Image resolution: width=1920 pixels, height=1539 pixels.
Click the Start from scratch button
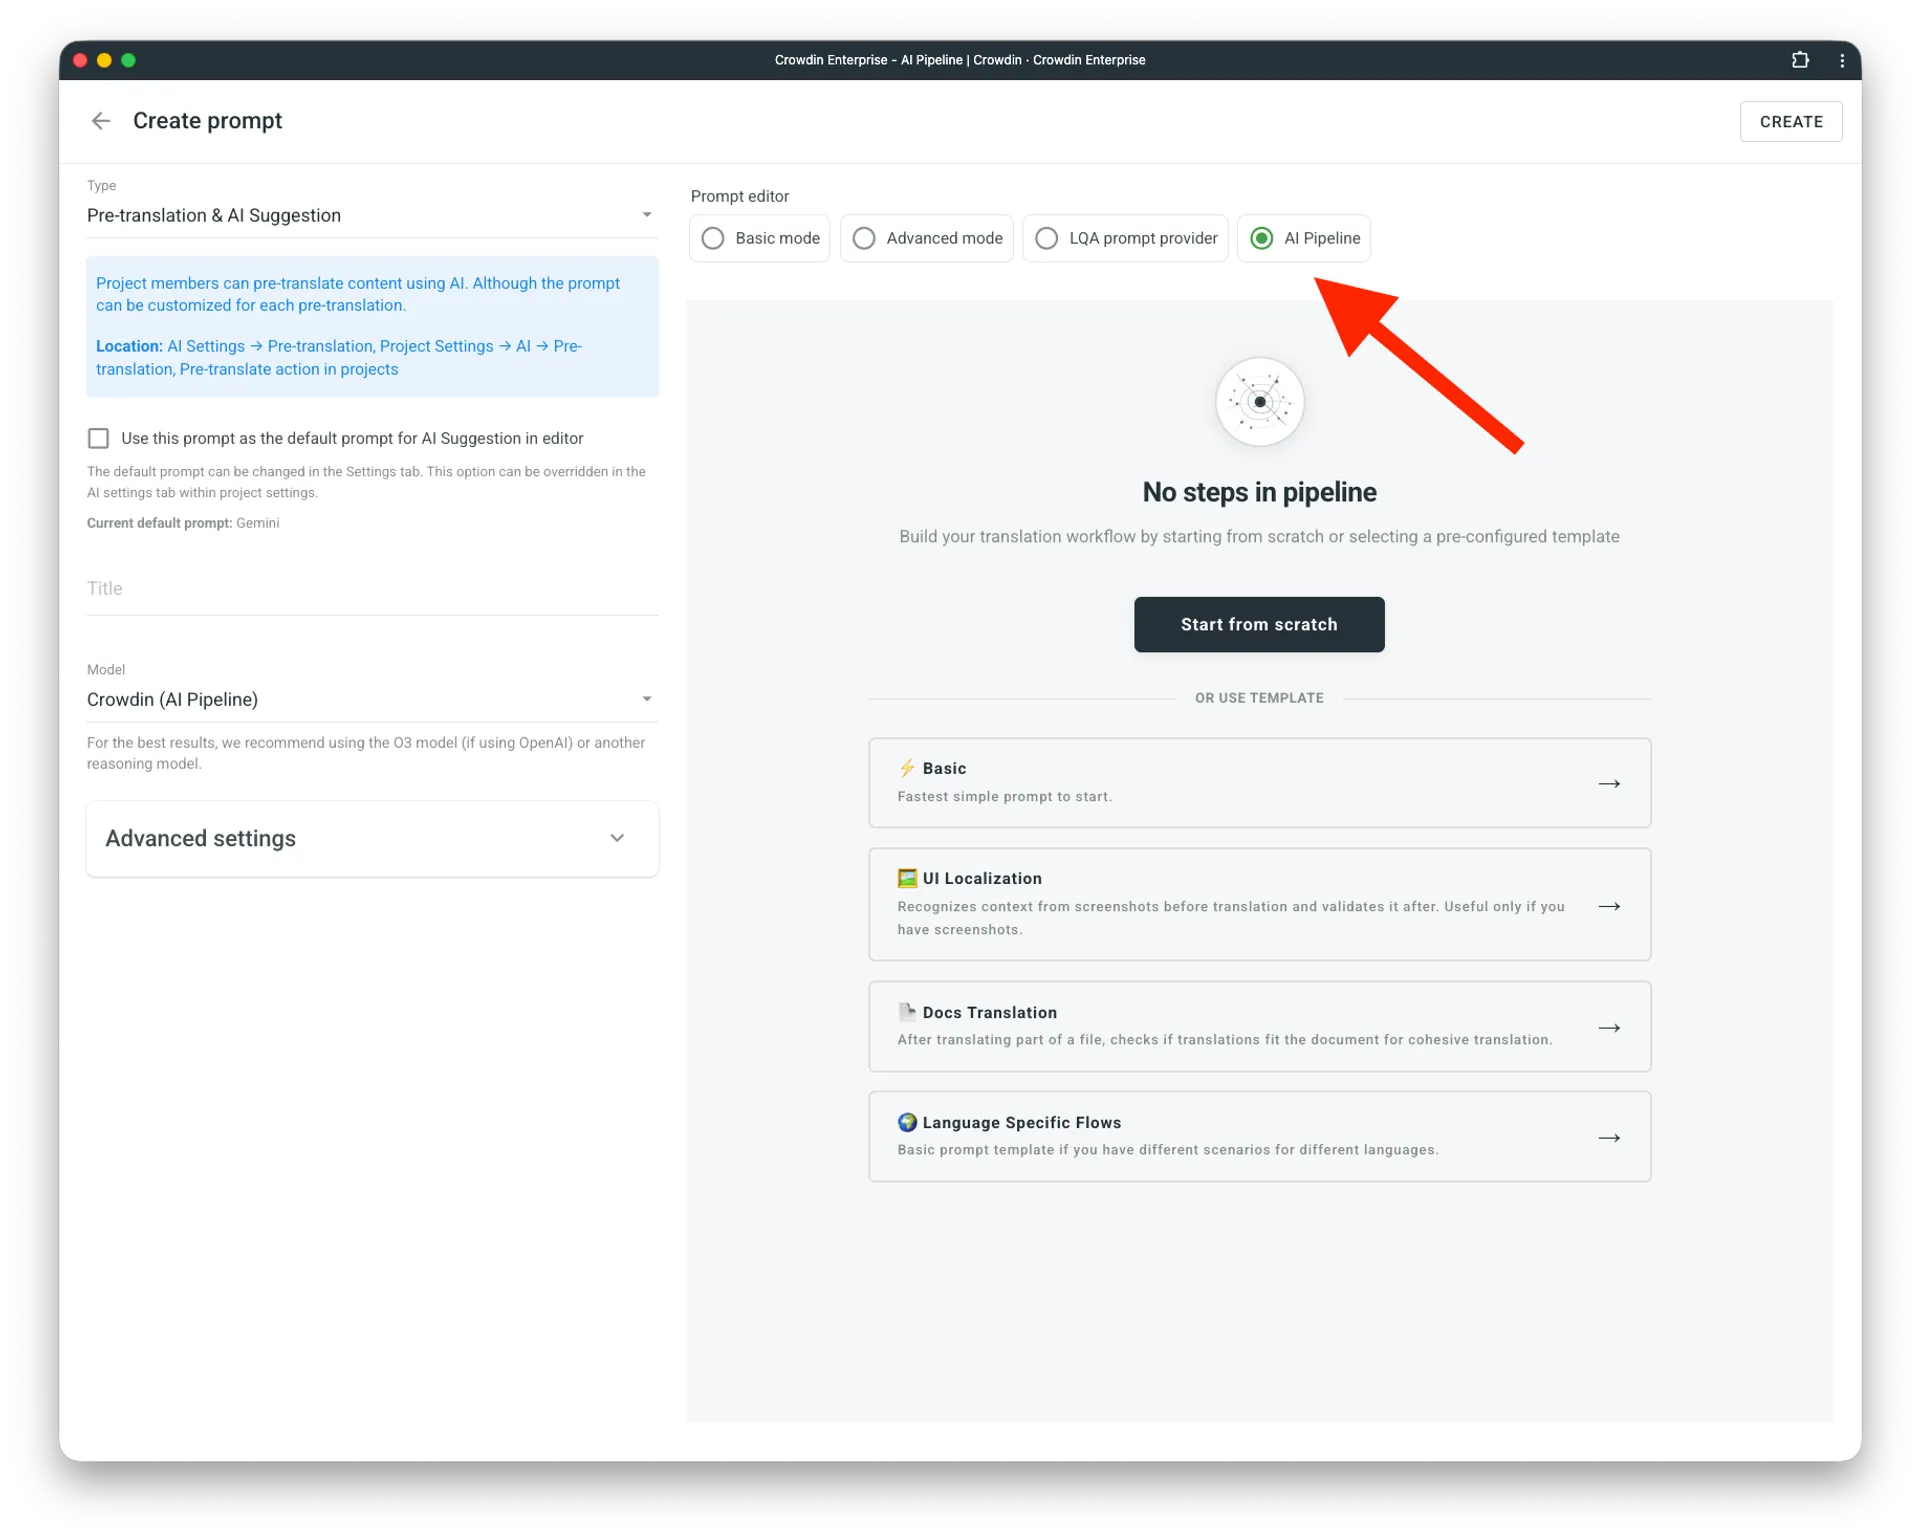point(1259,624)
